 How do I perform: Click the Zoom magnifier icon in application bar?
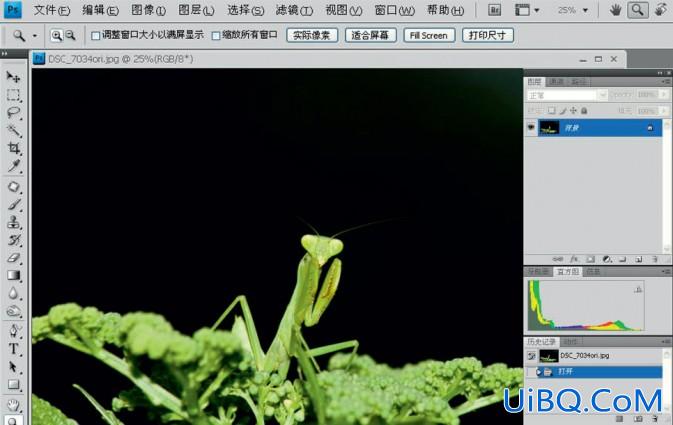click(x=637, y=10)
